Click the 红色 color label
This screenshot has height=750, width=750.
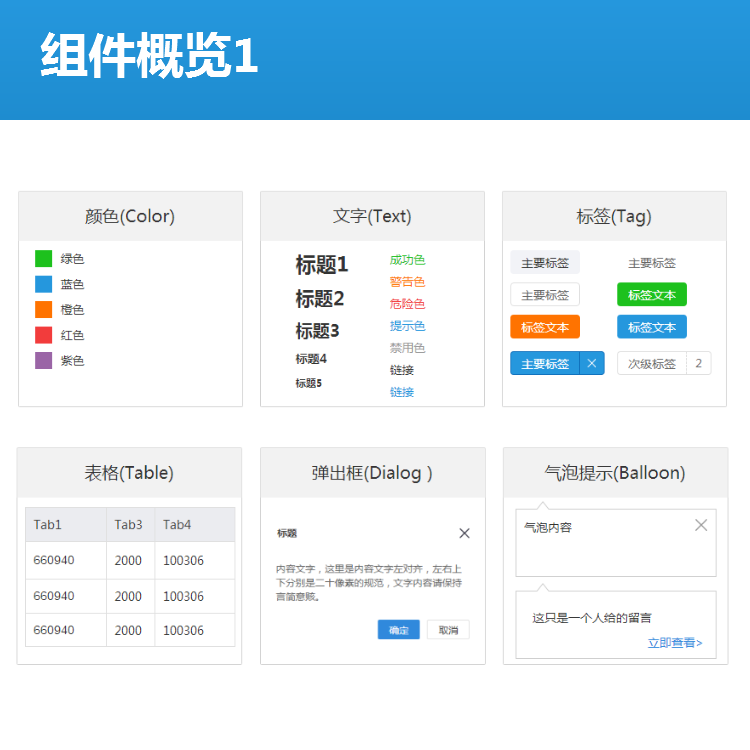72,335
